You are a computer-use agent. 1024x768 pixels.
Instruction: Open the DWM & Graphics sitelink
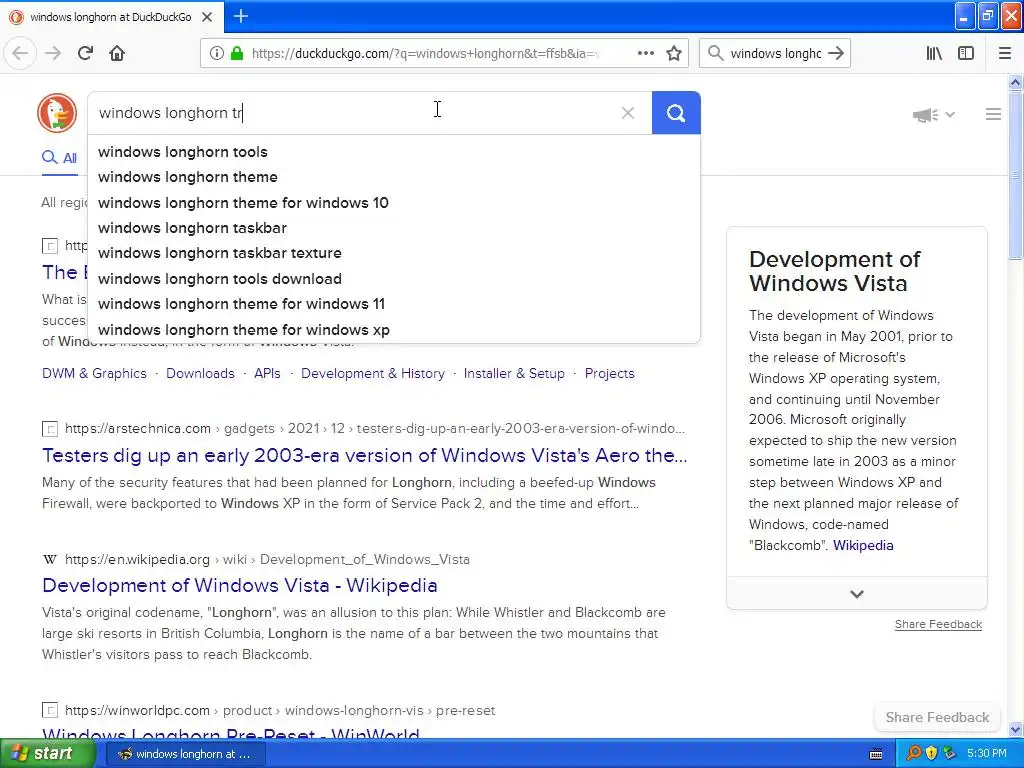[x=94, y=374]
